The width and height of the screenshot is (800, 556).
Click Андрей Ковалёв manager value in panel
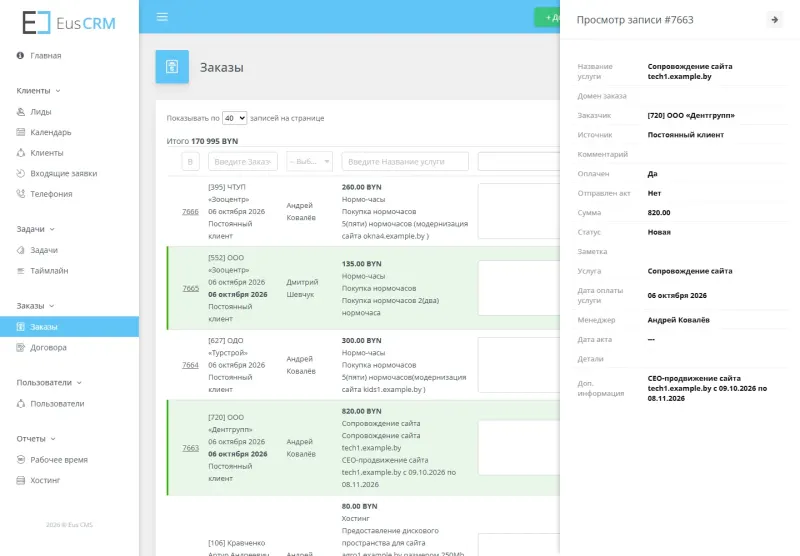(678, 320)
